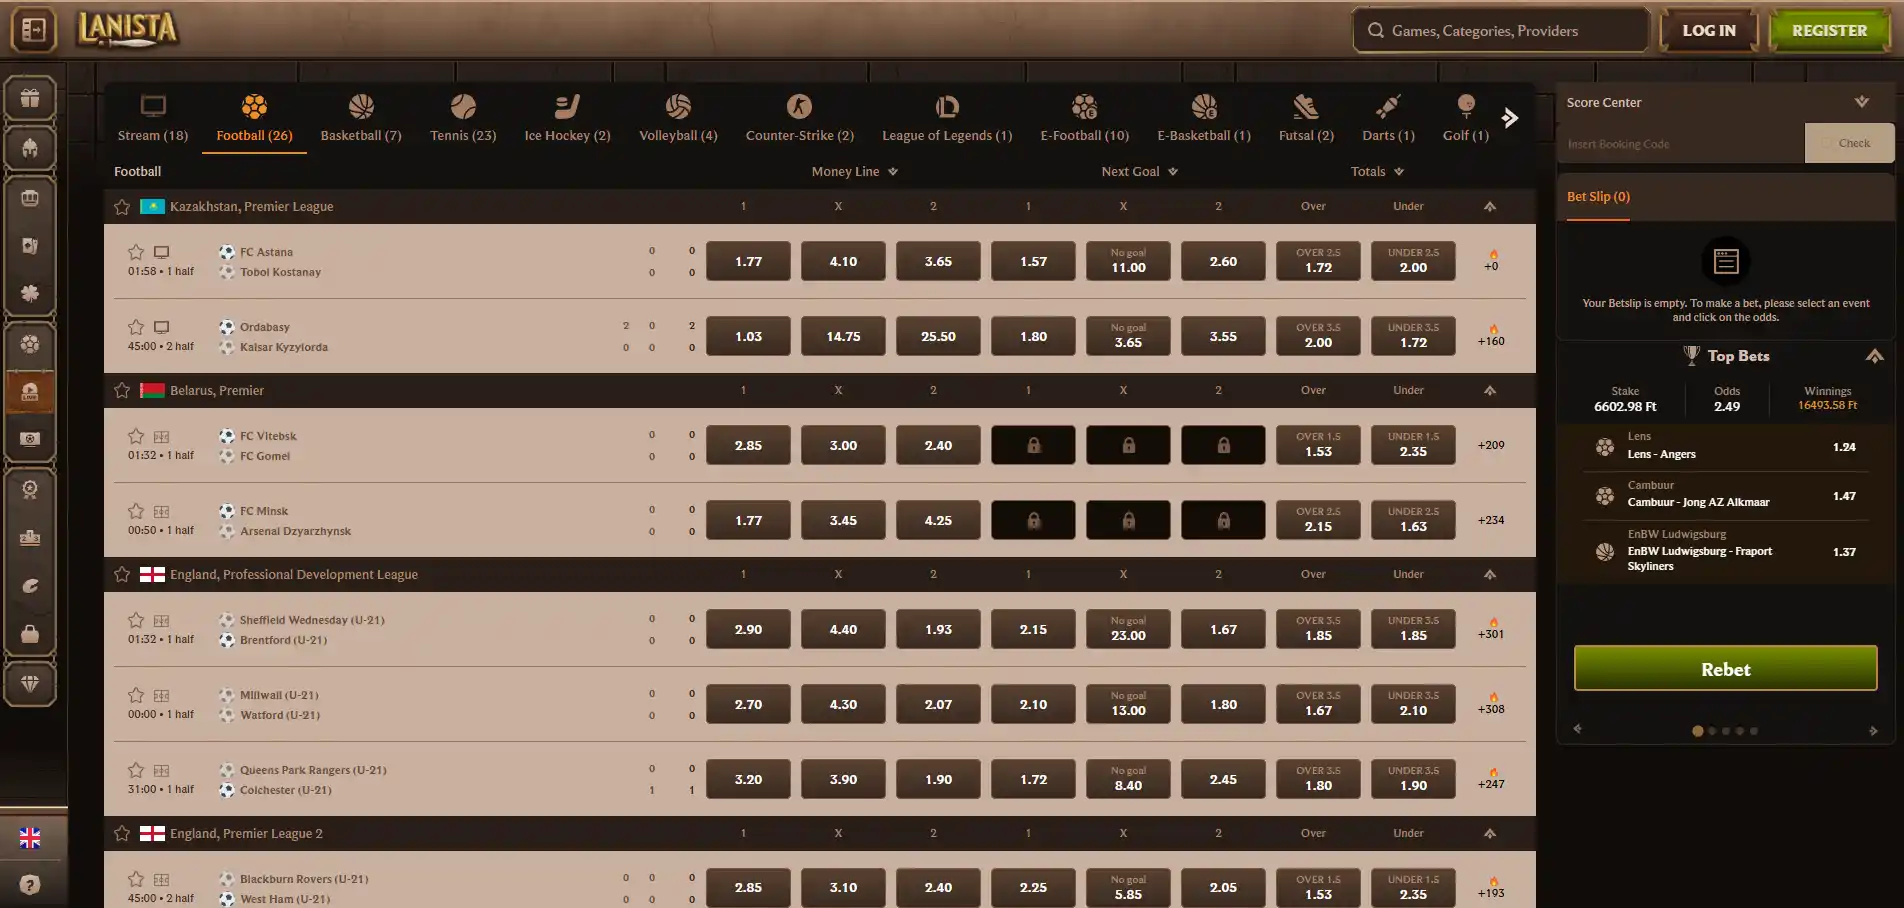1904x908 pixels.
Task: Open the Bet Slip (0) tab
Action: [x=1598, y=197]
